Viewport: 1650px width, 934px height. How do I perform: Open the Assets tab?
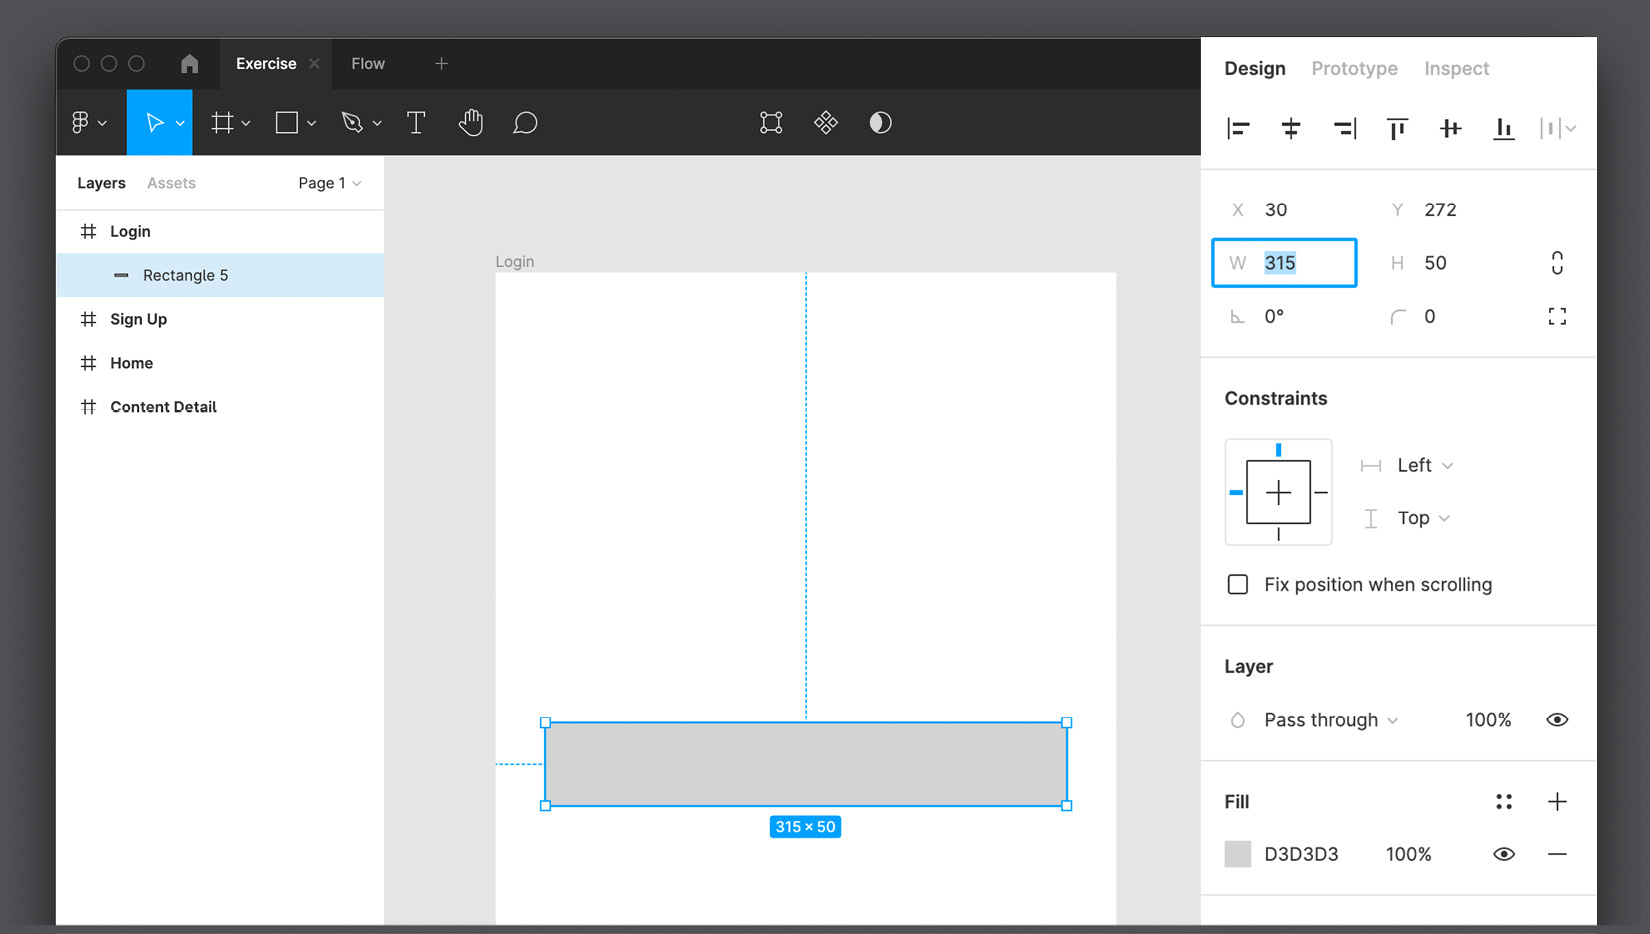[171, 183]
